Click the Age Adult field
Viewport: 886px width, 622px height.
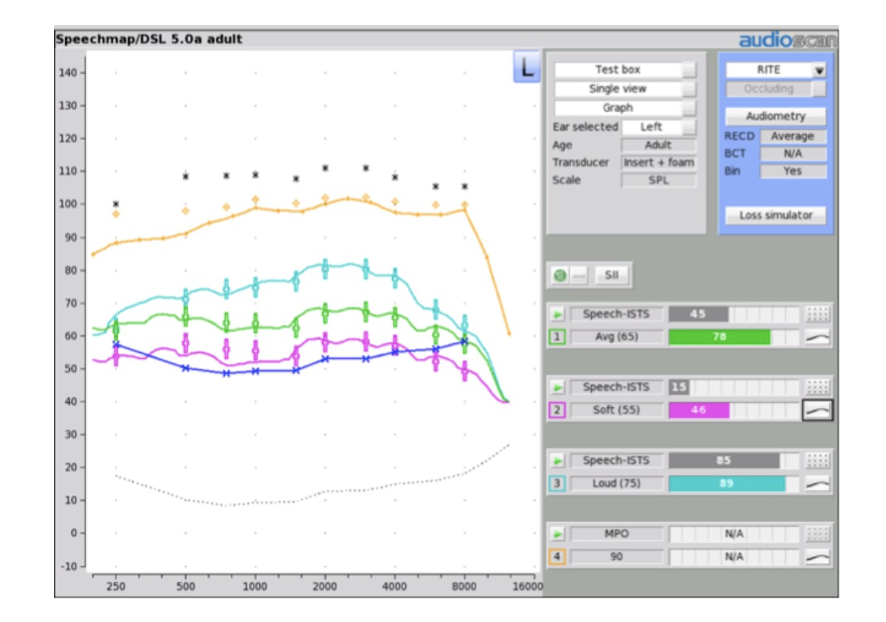click(658, 145)
